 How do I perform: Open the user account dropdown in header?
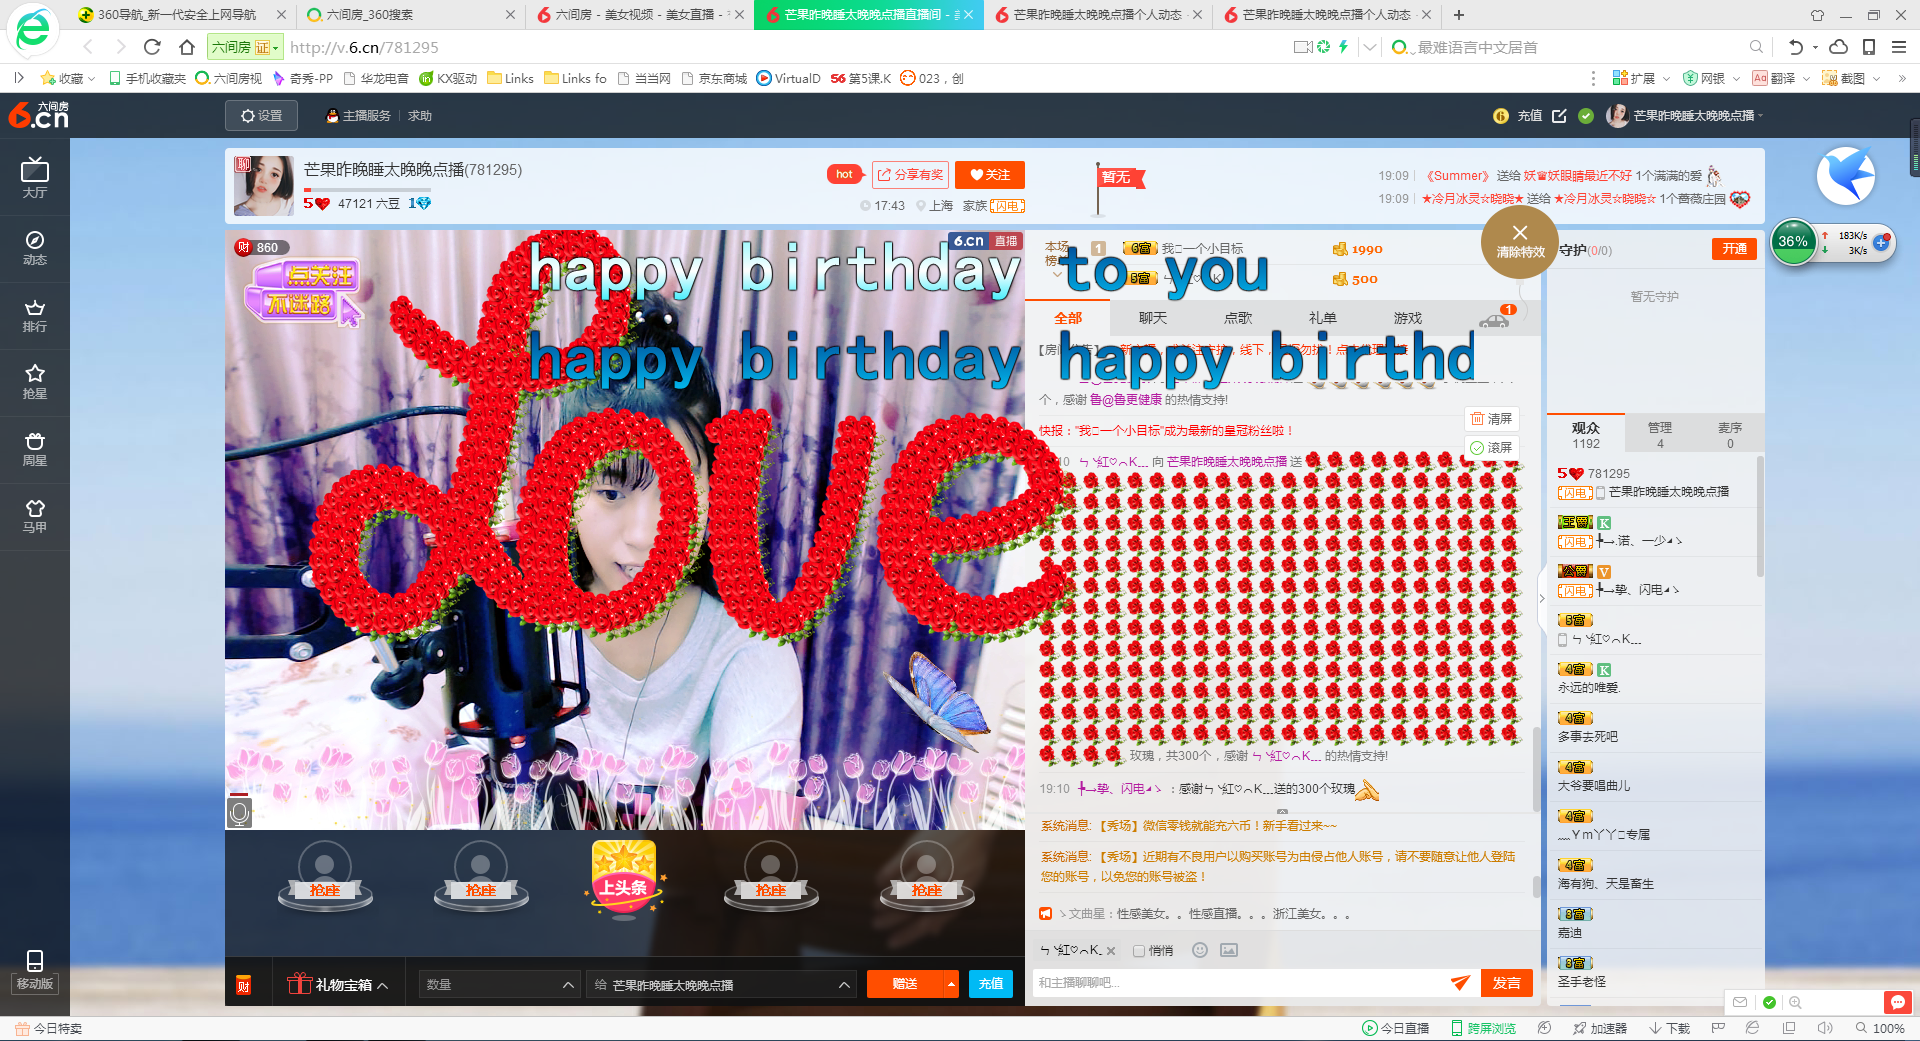pyautogui.click(x=1685, y=116)
